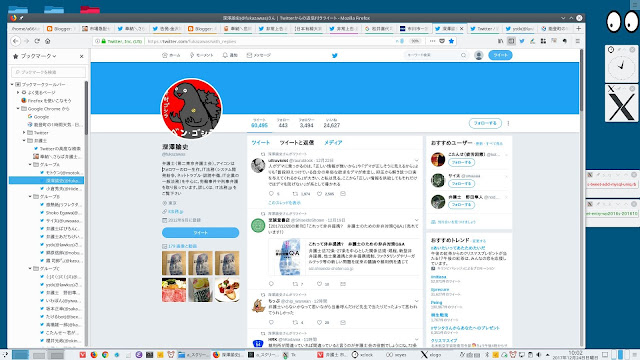
Task: Collapse the グループC bookmark folder
Action: point(30,268)
